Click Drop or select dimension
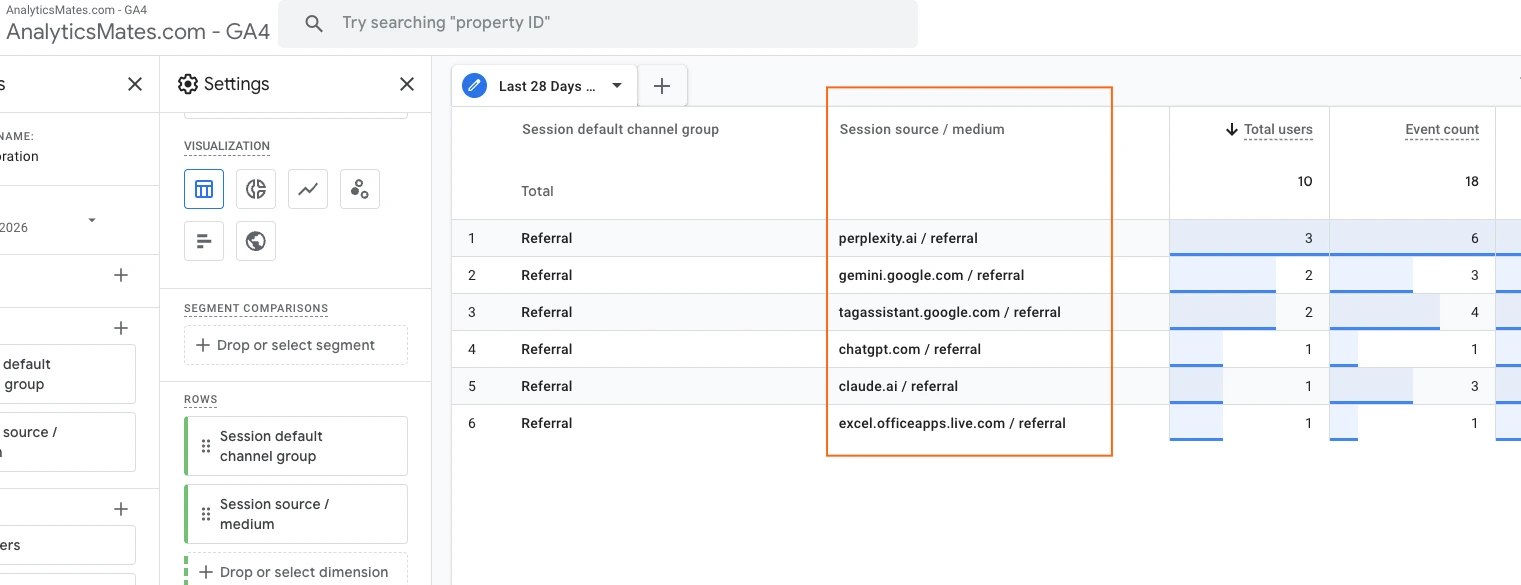 [296, 571]
